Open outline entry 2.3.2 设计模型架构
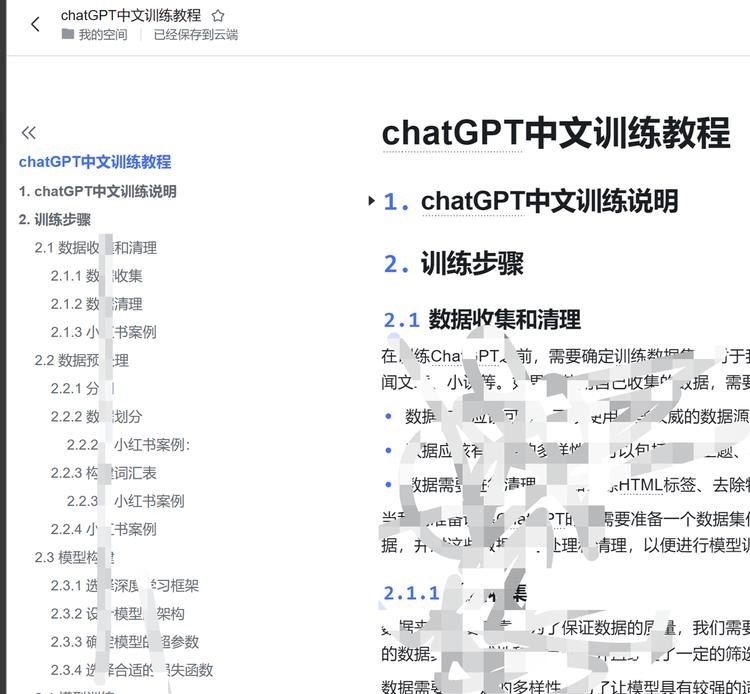This screenshot has height=694, width=750. tap(118, 614)
